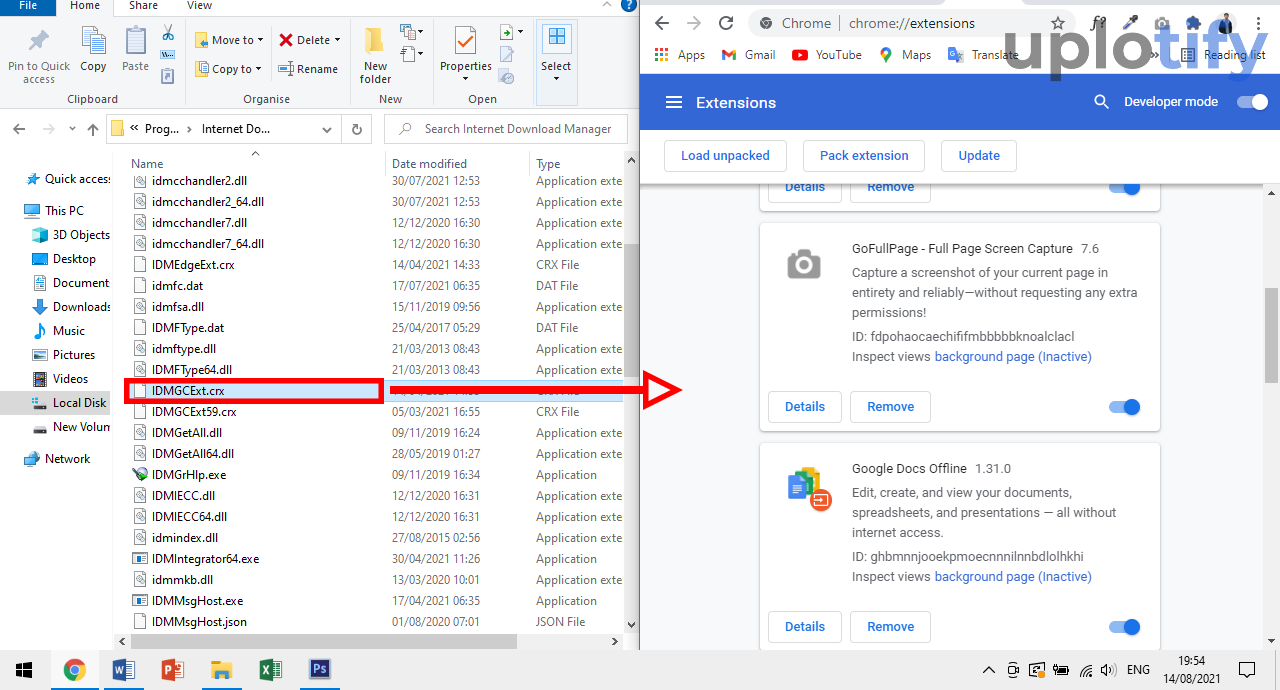This screenshot has width=1280, height=690.
Task: Select 3D Objects in navigation pane
Action: [70, 235]
